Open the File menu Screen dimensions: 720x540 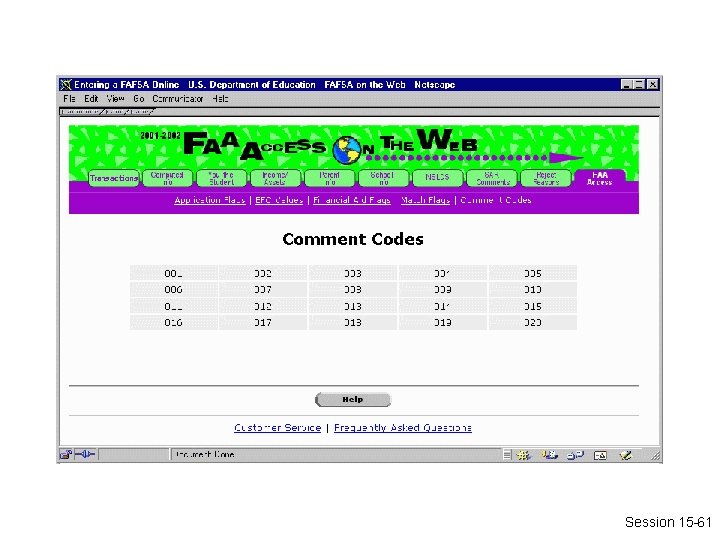click(69, 99)
